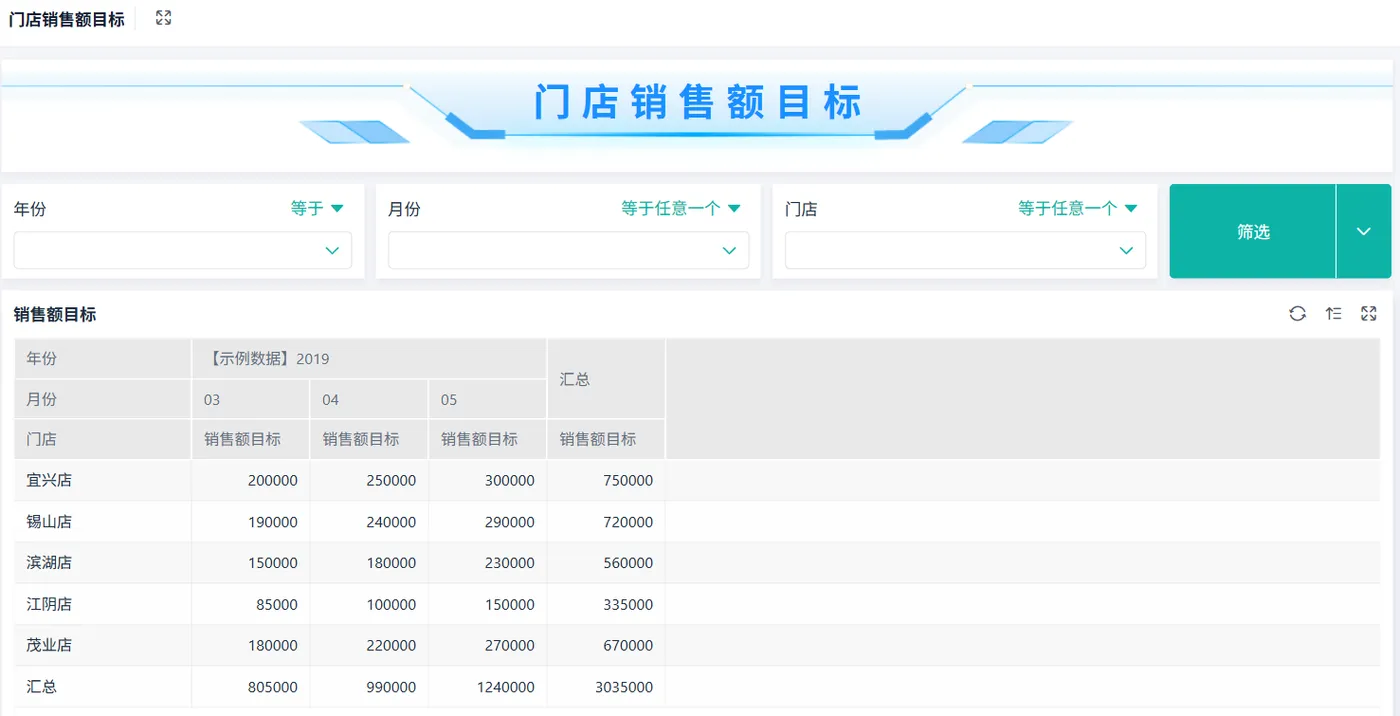Screen dimensions: 1400x716
Task: Click cell value 335000 in 江阴店 row
Action: coord(628,605)
